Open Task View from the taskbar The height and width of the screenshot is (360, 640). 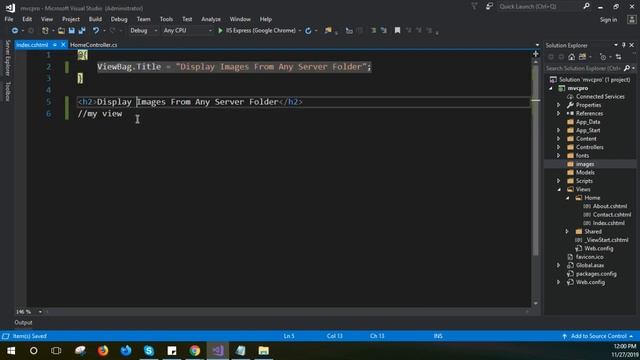click(x=56, y=351)
